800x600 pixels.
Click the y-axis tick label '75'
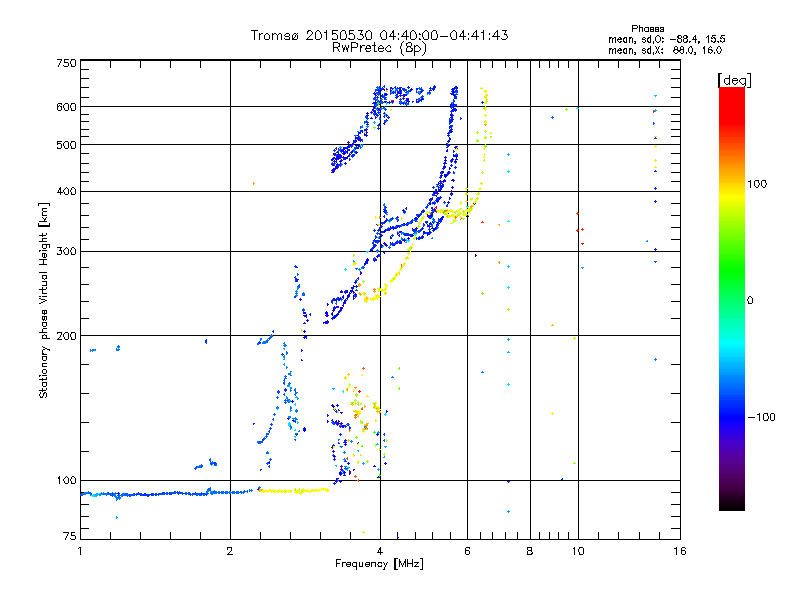tap(70, 536)
